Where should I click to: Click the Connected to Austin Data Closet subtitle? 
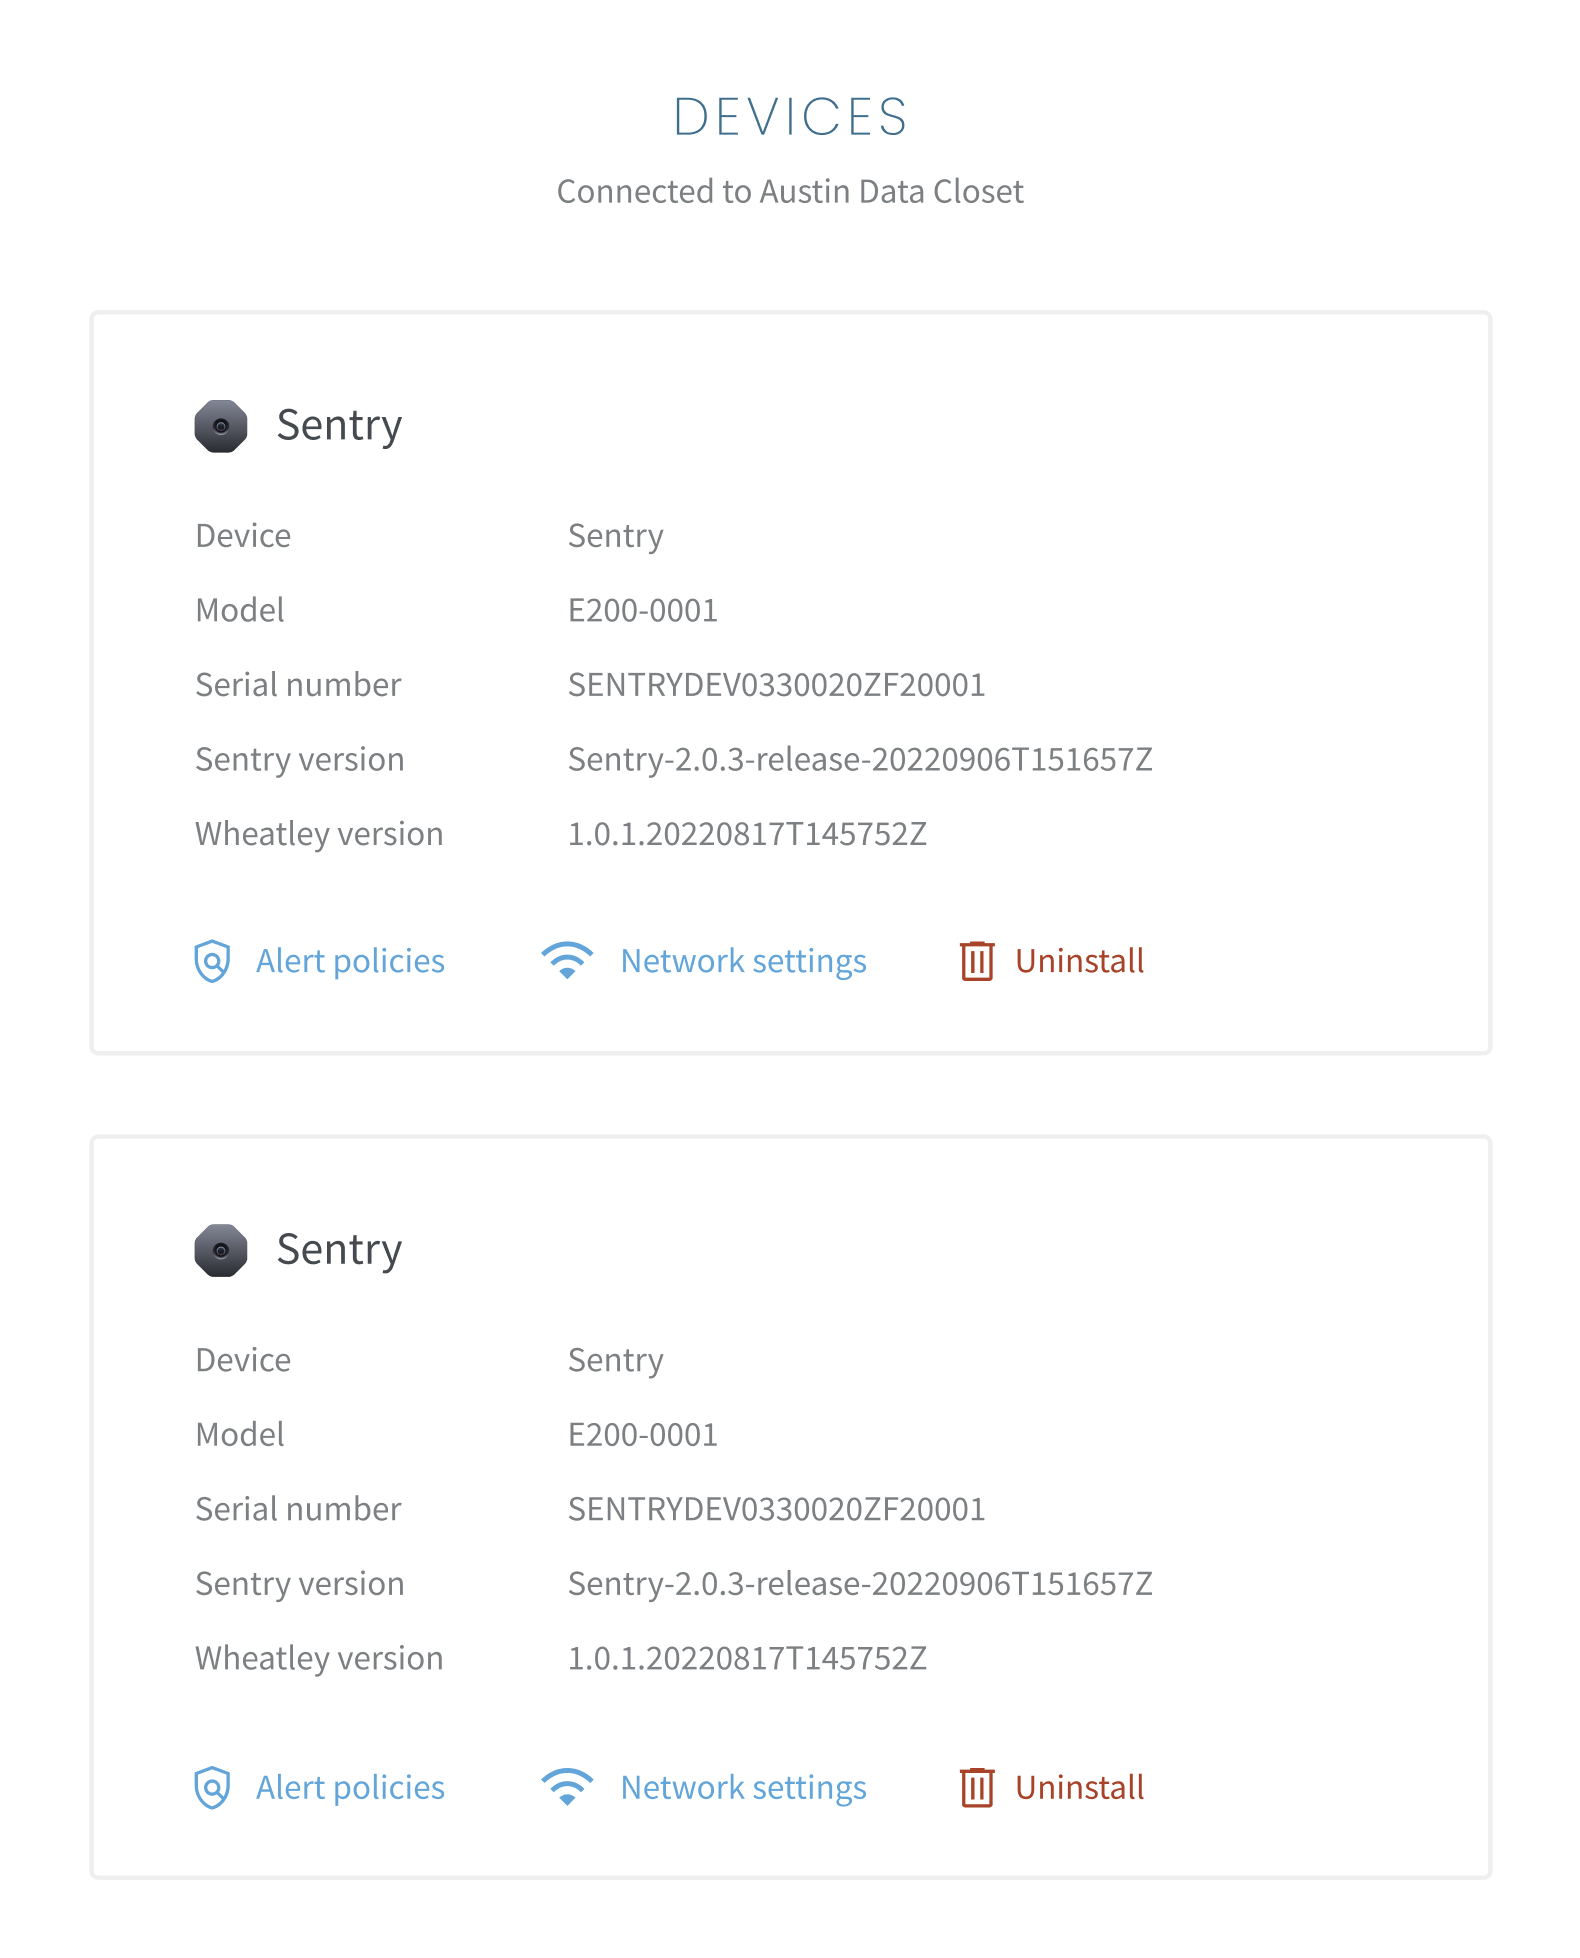(x=790, y=191)
